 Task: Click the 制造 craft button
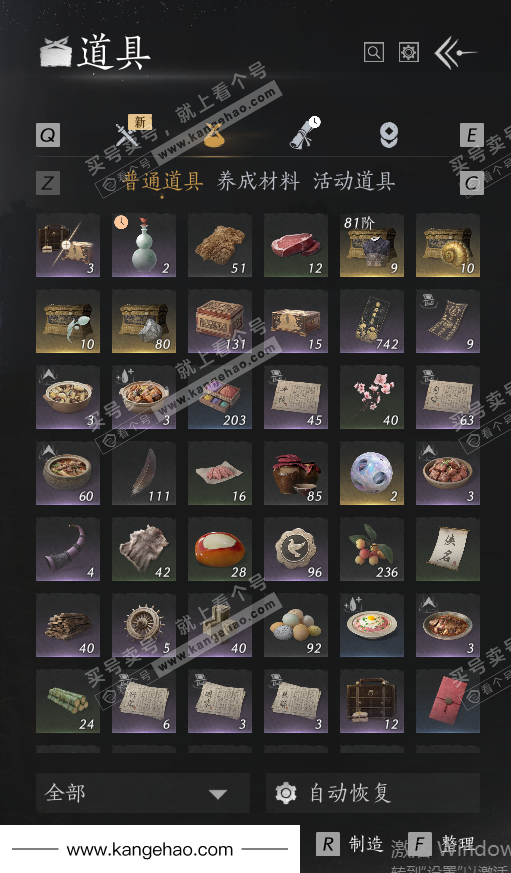(x=350, y=845)
